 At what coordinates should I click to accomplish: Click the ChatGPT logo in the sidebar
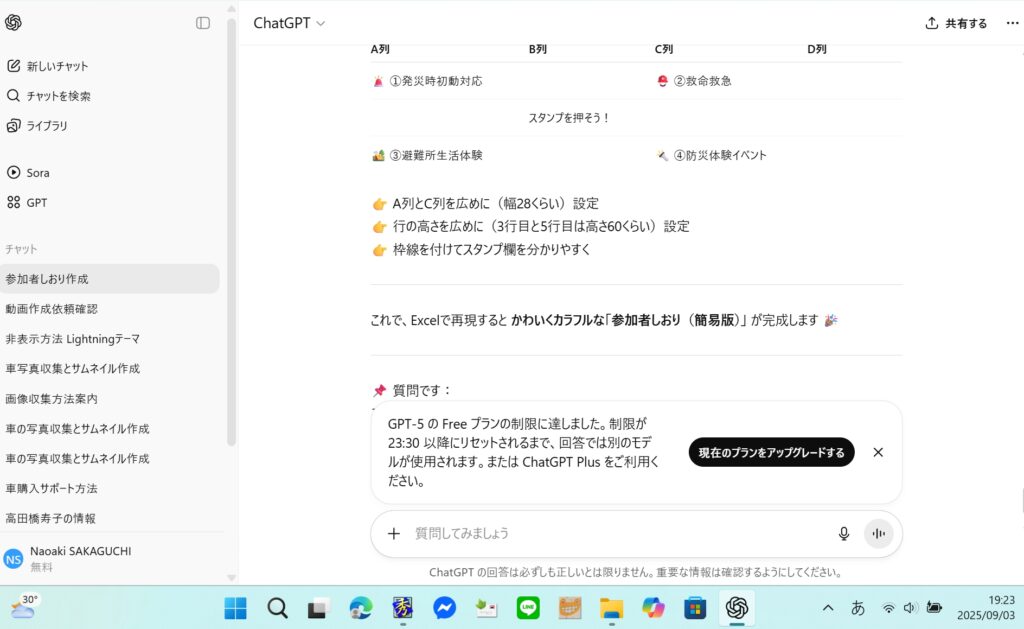[x=13, y=23]
